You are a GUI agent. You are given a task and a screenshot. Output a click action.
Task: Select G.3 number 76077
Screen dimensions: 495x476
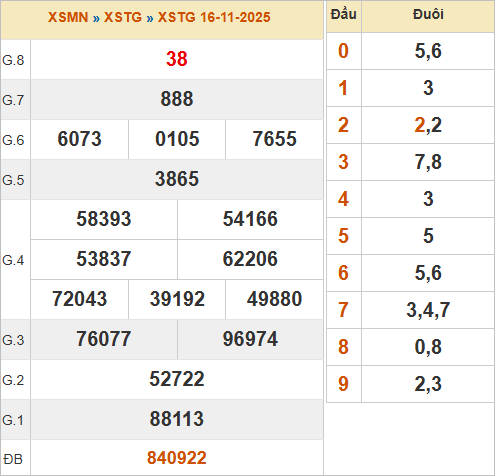click(x=104, y=339)
